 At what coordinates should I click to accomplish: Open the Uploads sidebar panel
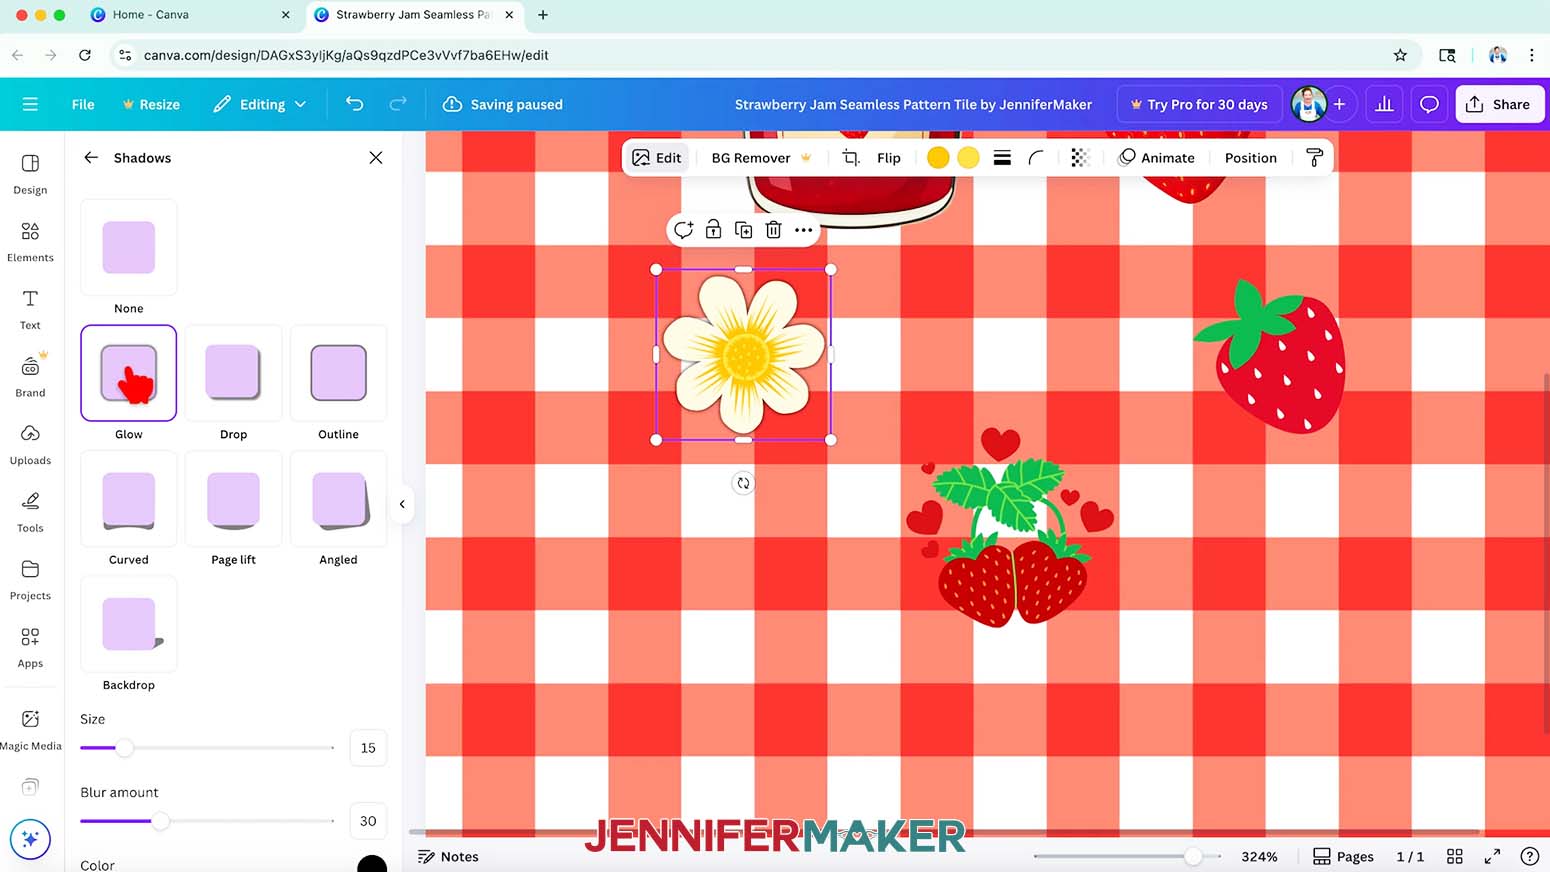[x=30, y=445]
